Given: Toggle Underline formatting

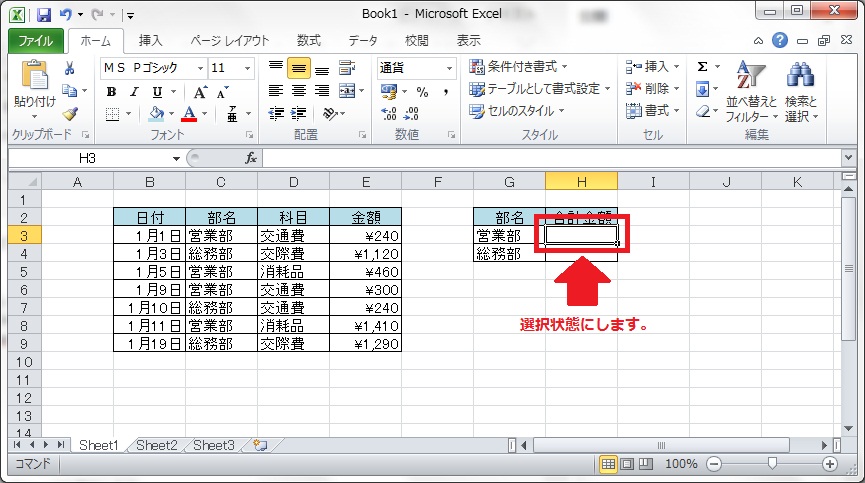Looking at the screenshot, I should pos(157,92).
